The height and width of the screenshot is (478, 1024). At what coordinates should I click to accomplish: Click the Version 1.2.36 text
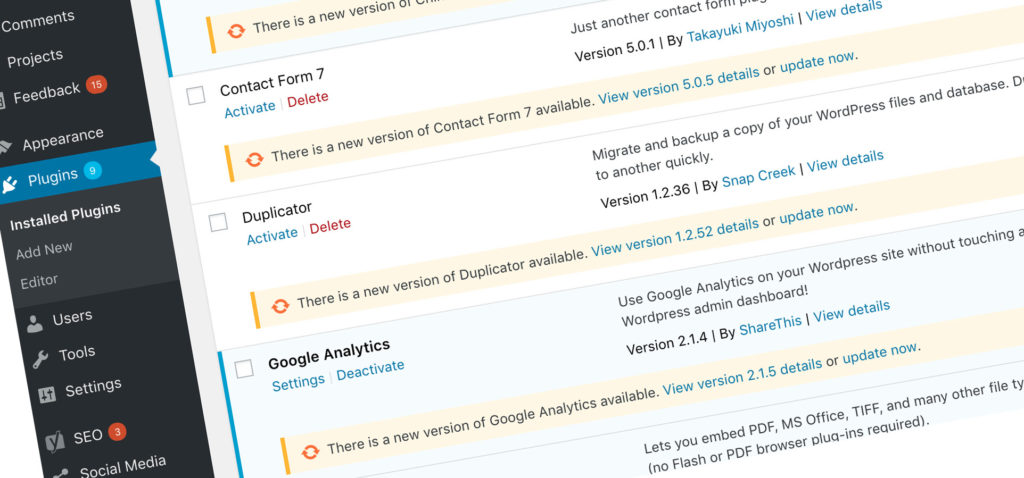(x=646, y=197)
